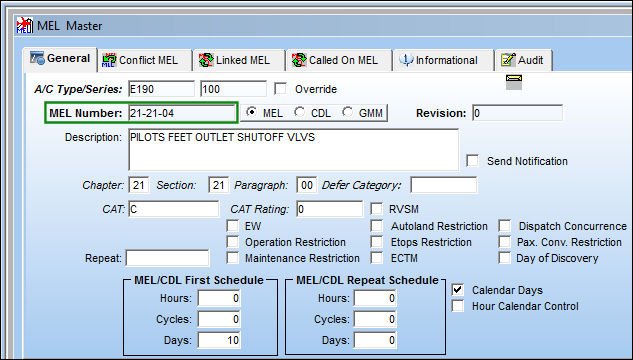Click Repeat Schedule Days field
This screenshot has height=360, width=633.
pyautogui.click(x=375, y=340)
